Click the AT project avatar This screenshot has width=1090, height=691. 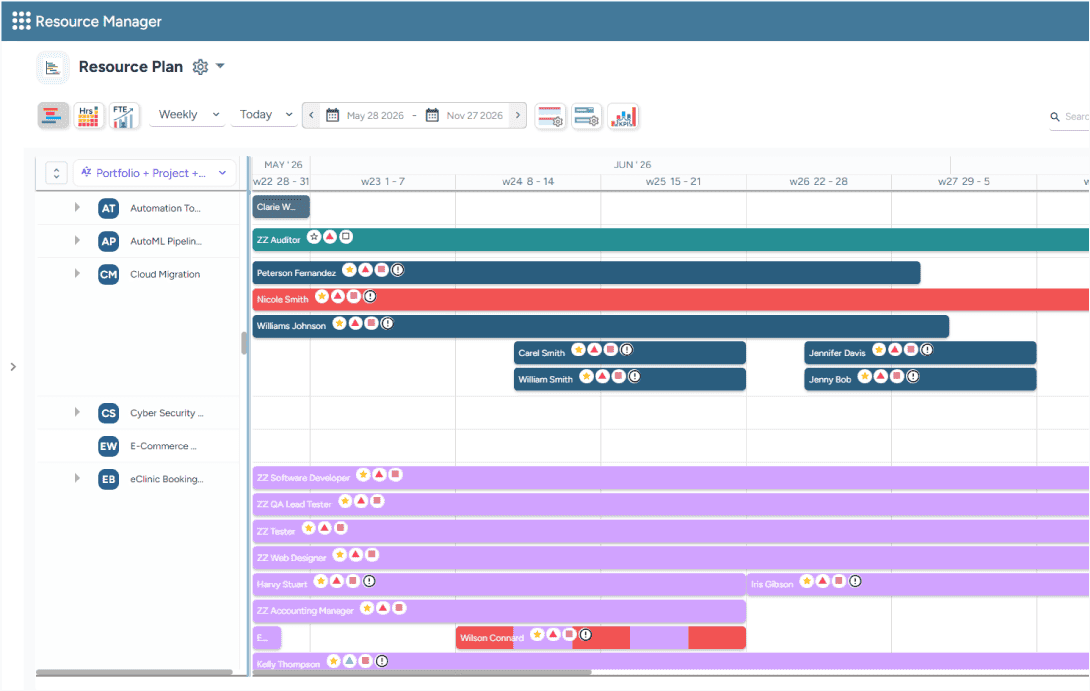(108, 208)
